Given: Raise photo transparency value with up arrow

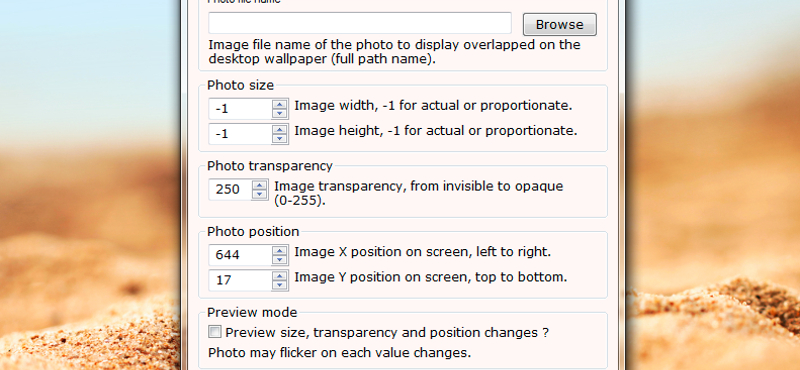Looking at the screenshot, I should pyautogui.click(x=260, y=185).
